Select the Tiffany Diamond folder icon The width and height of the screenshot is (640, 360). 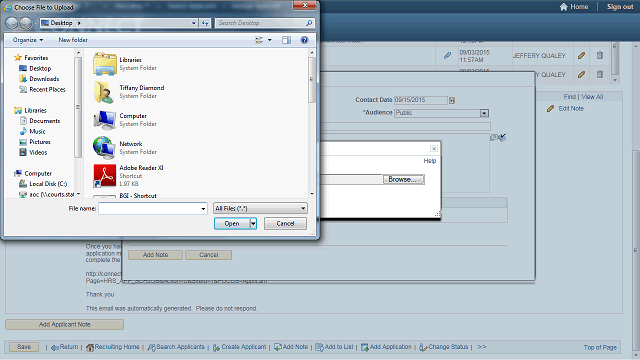[104, 92]
